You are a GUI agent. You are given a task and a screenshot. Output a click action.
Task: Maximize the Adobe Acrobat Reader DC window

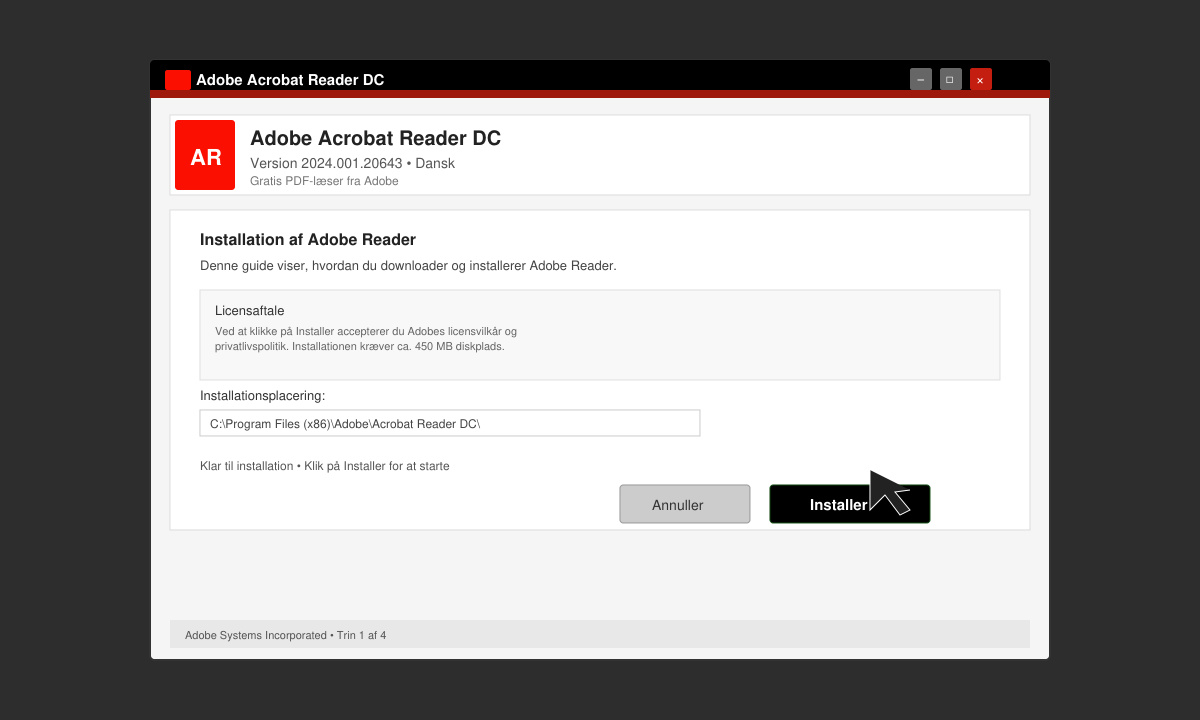(x=951, y=79)
